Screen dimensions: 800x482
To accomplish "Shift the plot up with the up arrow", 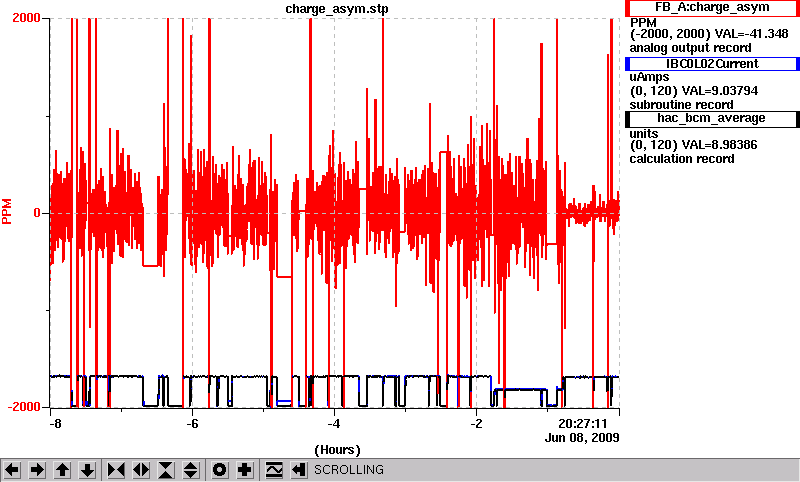I will pos(63,470).
